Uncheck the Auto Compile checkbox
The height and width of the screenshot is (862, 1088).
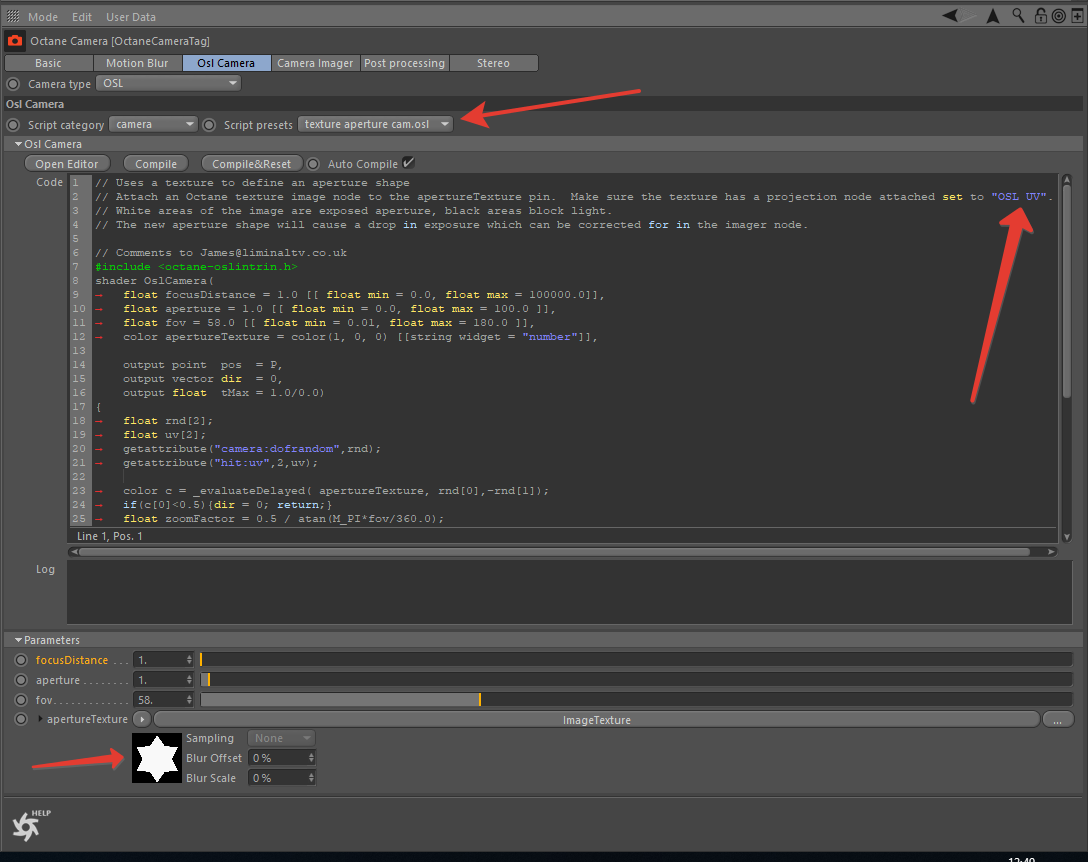(x=409, y=163)
